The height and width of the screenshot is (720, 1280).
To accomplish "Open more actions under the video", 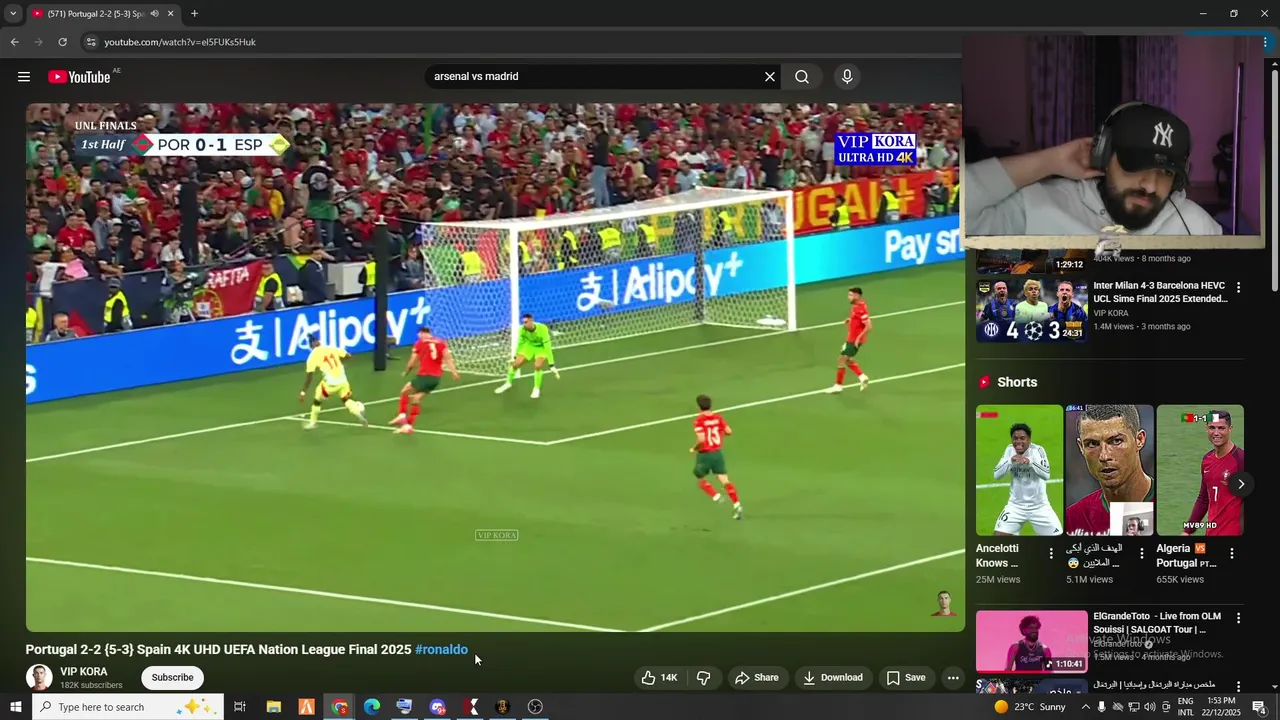I will coord(953,678).
